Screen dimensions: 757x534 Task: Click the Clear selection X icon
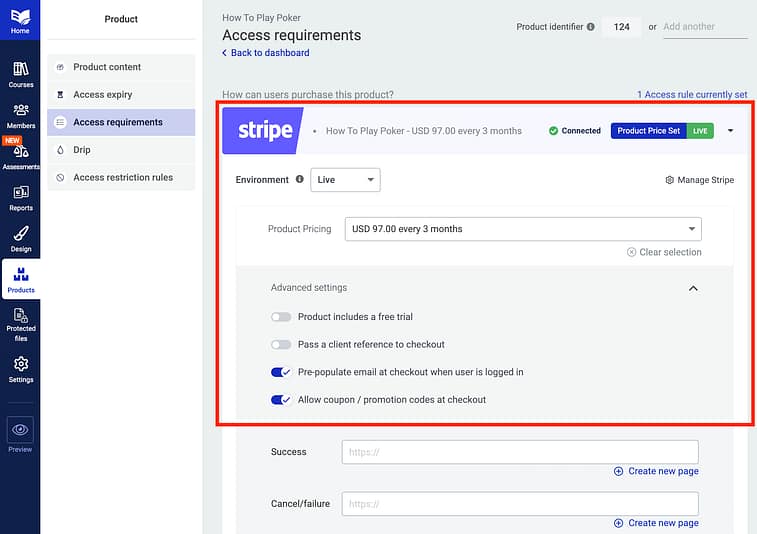tap(631, 252)
